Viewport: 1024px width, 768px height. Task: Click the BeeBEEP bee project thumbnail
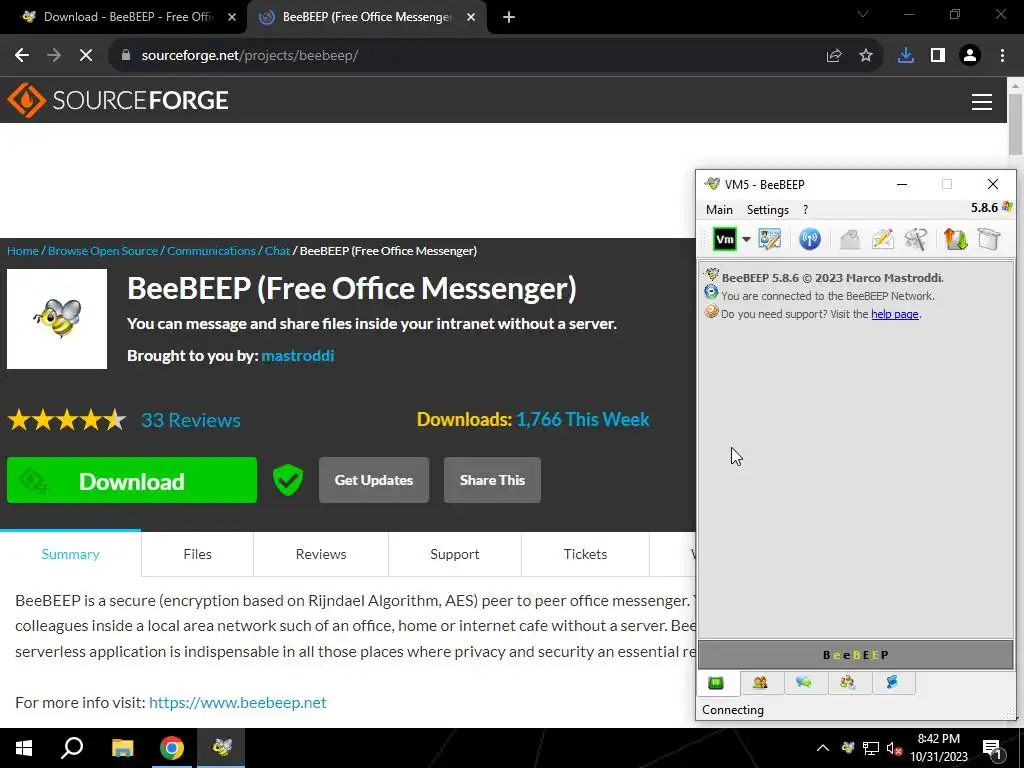[57, 319]
